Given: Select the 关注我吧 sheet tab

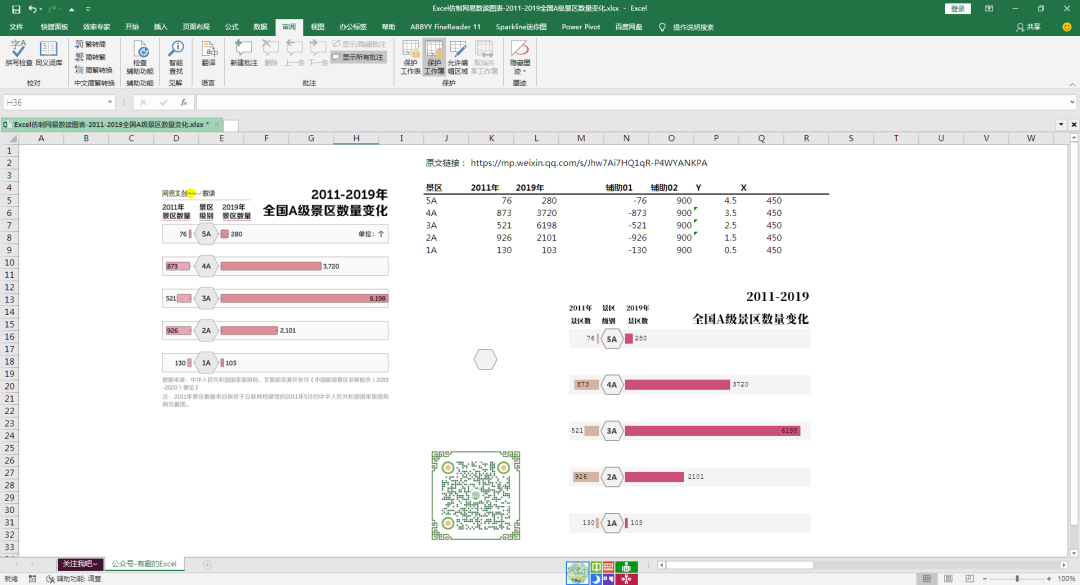Looking at the screenshot, I should (x=81, y=564).
